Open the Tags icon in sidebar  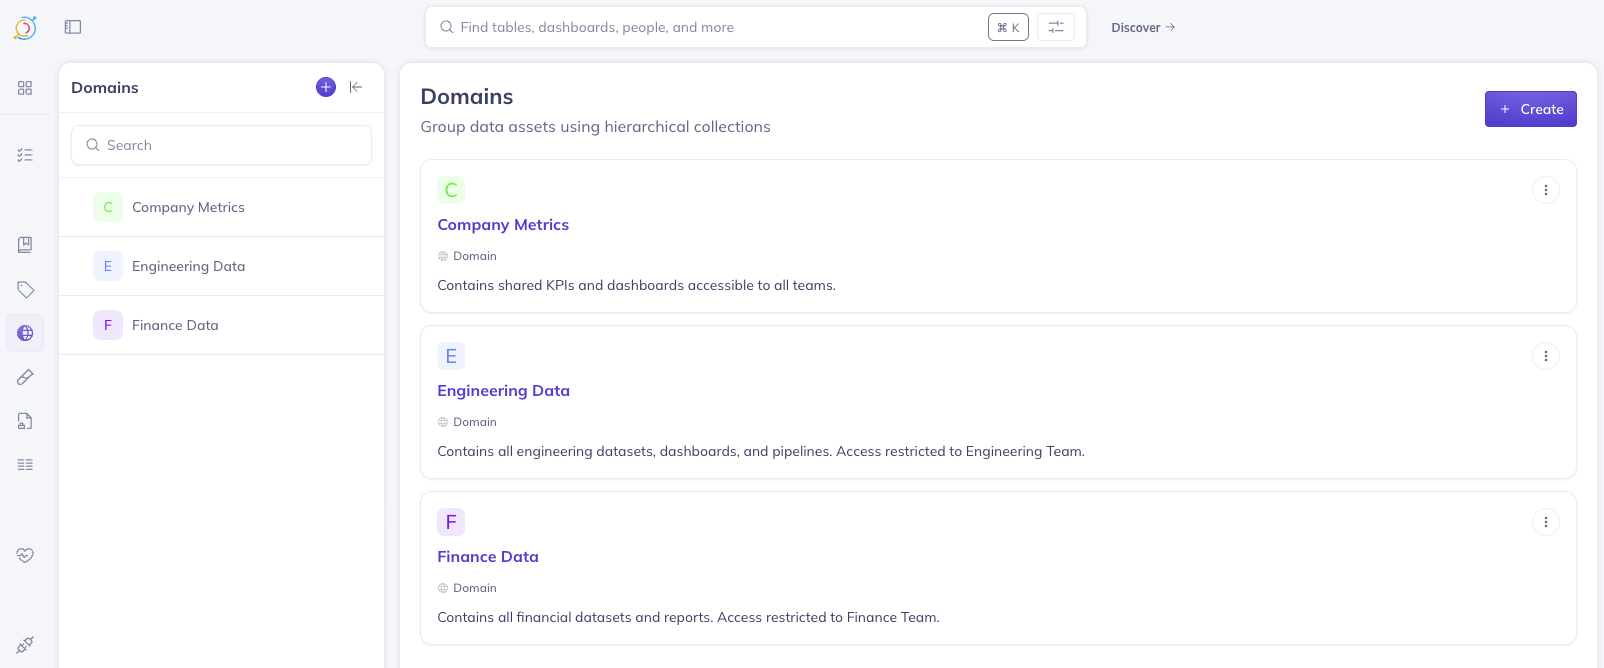25,290
